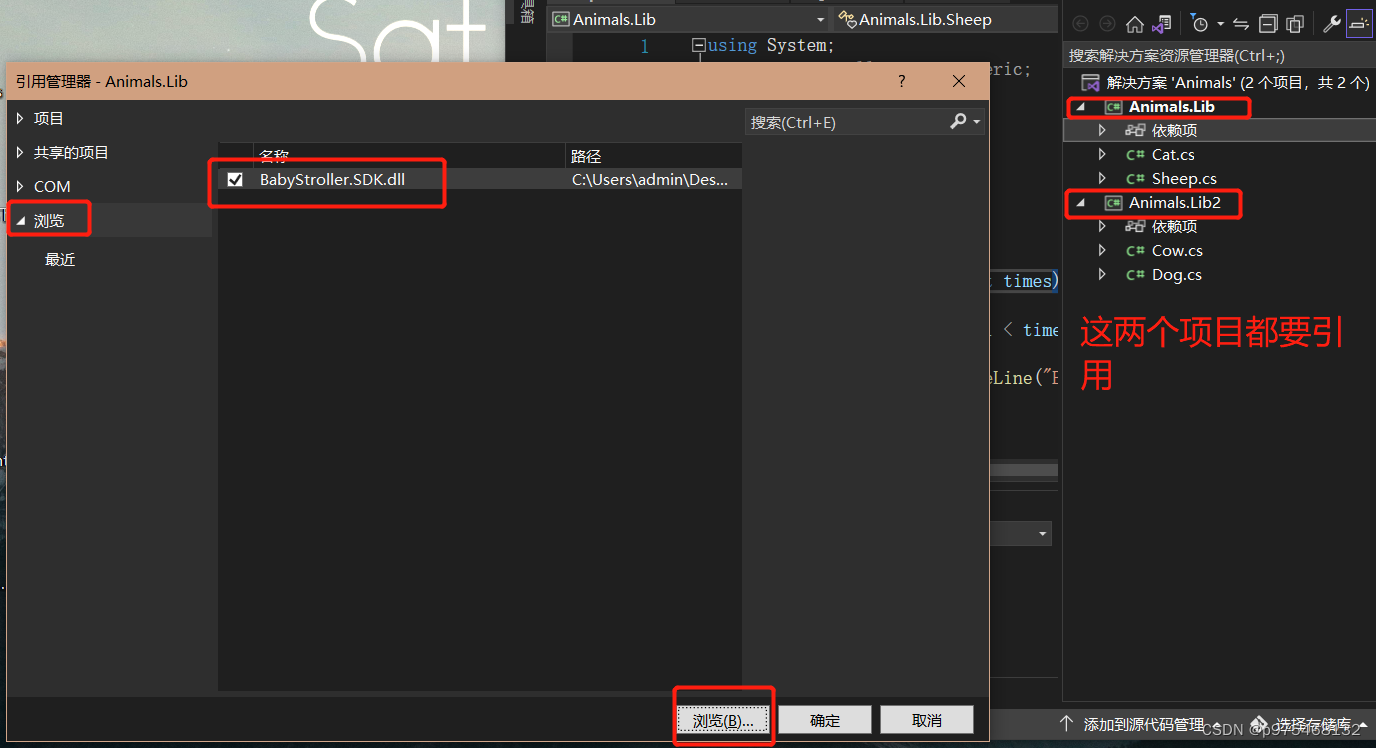Screen dimensions: 1376x748
Task: Uncheck the BabyStroller.SDK.dll checkbox
Action: pos(235,180)
